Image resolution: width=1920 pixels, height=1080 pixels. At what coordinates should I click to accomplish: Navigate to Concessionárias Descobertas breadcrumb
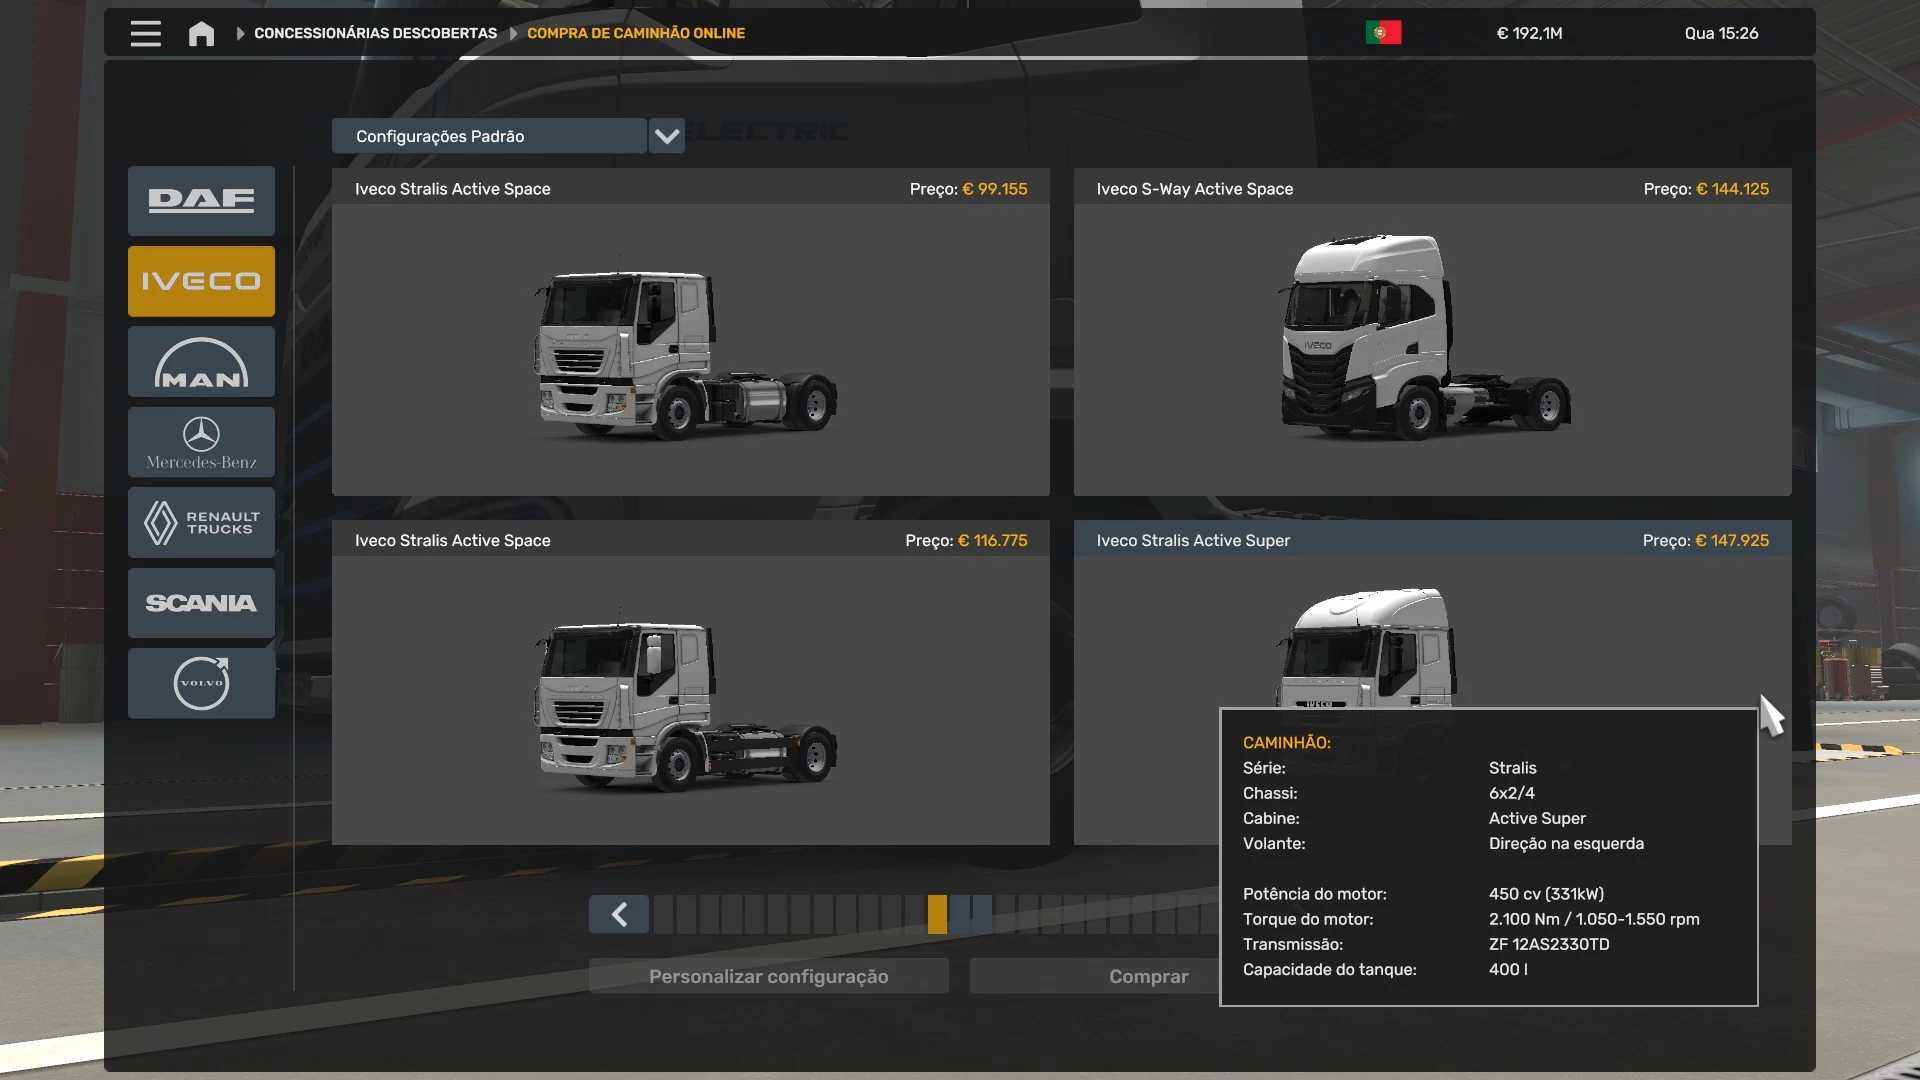[x=375, y=33]
